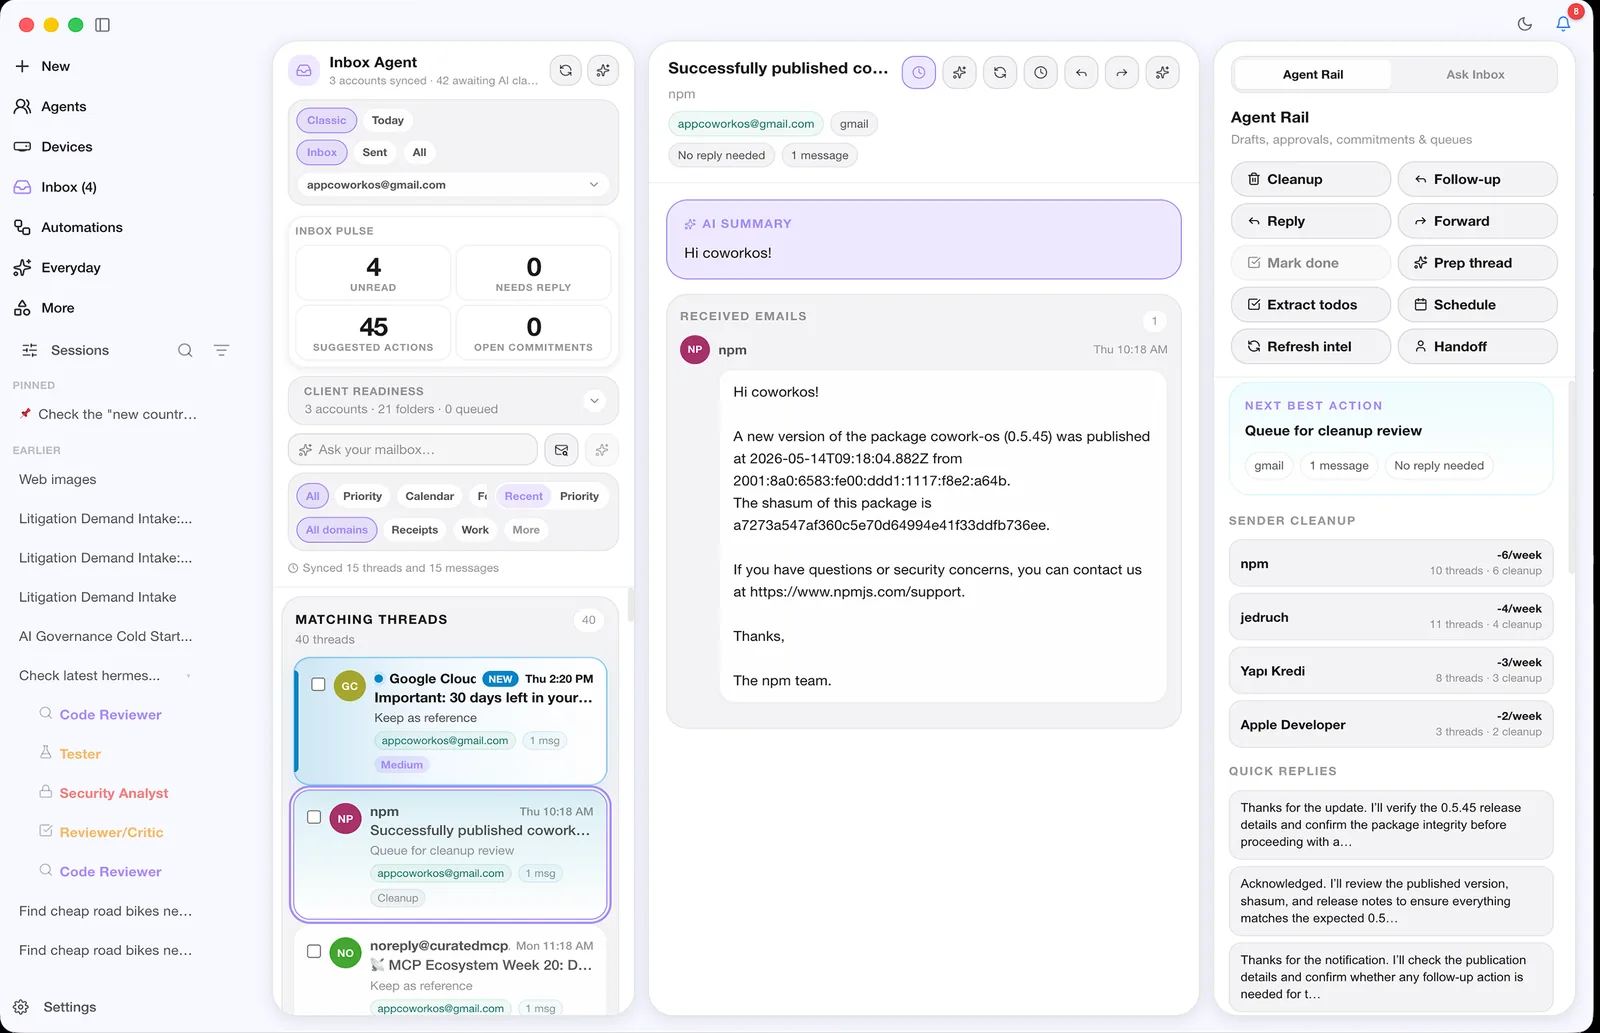
Task: Switch to dark mode moon icon
Action: [x=1525, y=24]
